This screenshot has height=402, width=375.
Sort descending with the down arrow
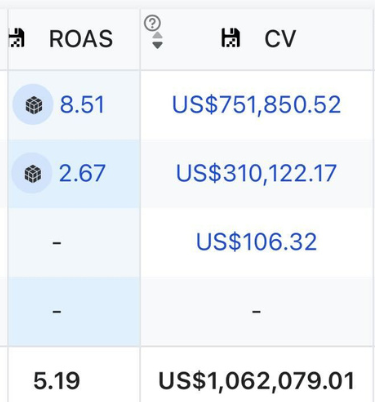pyautogui.click(x=157, y=45)
